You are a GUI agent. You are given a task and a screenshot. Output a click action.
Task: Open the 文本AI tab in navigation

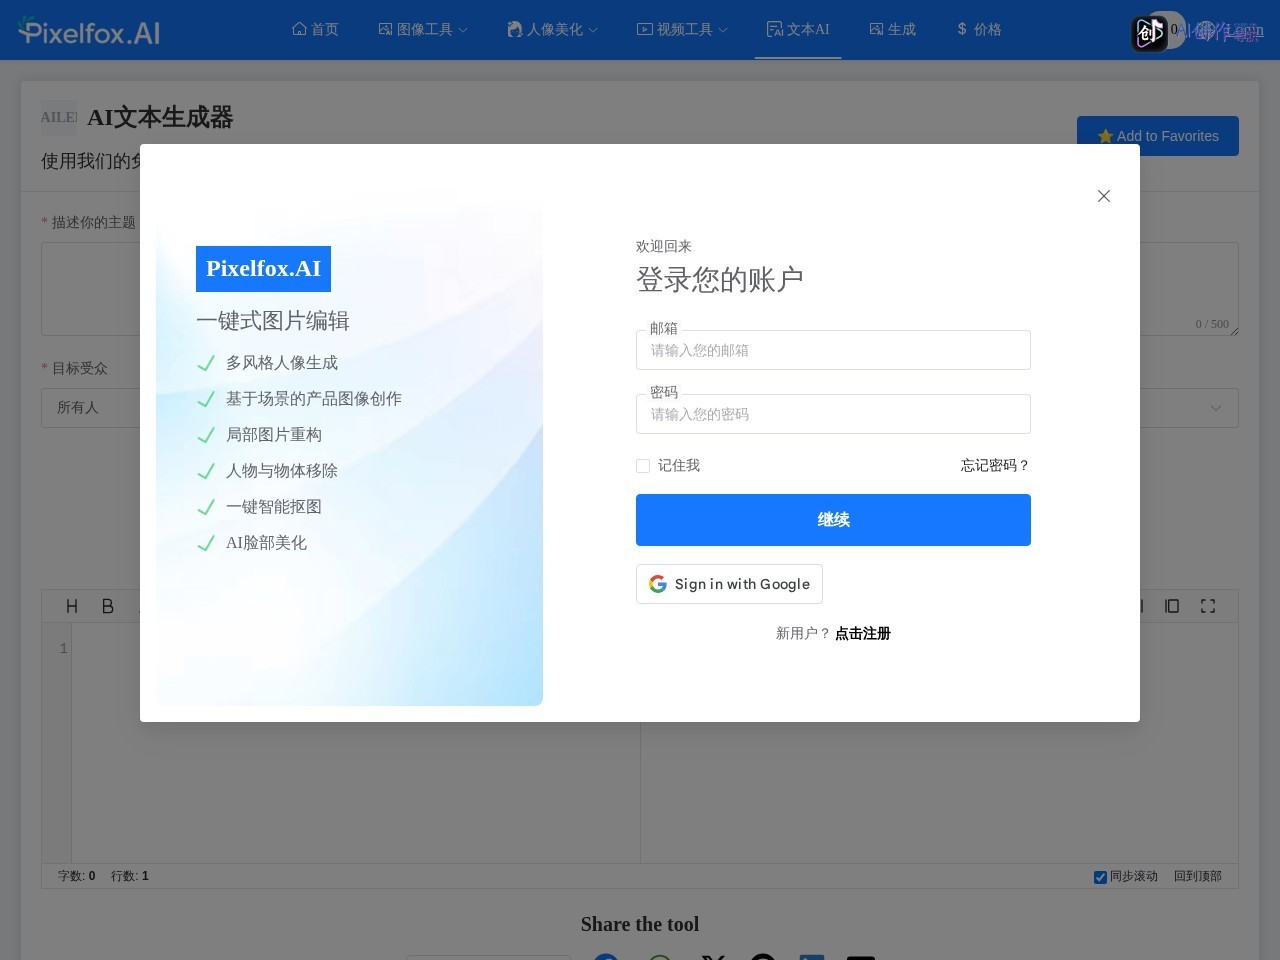pos(798,29)
